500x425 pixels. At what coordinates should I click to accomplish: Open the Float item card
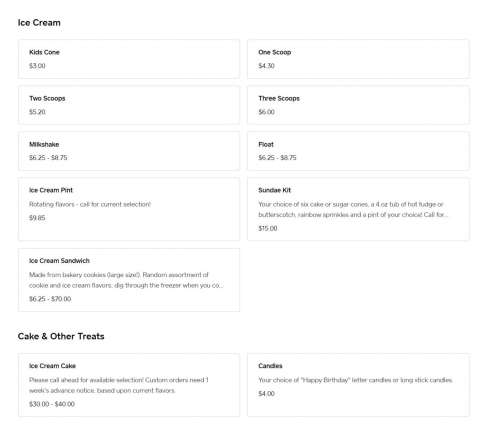[x=358, y=151]
